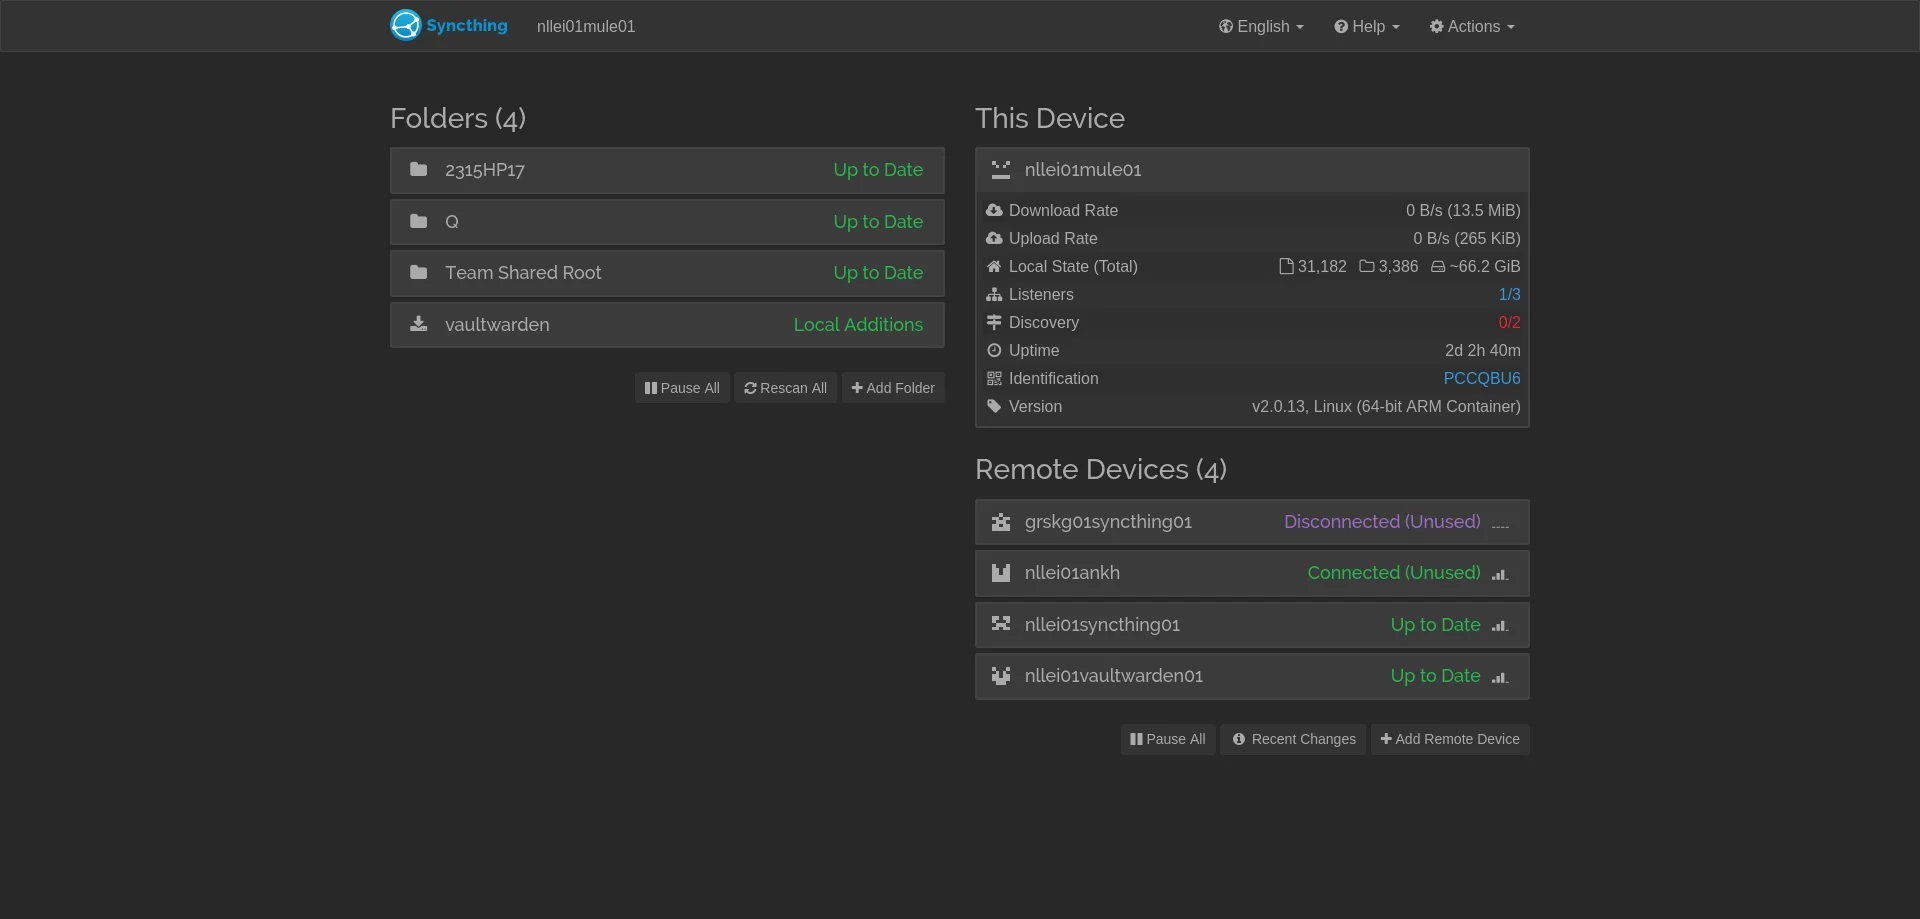The height and width of the screenshot is (919, 1920).
Task: Collapse the nllei01mule01 device panel
Action: [1252, 170]
